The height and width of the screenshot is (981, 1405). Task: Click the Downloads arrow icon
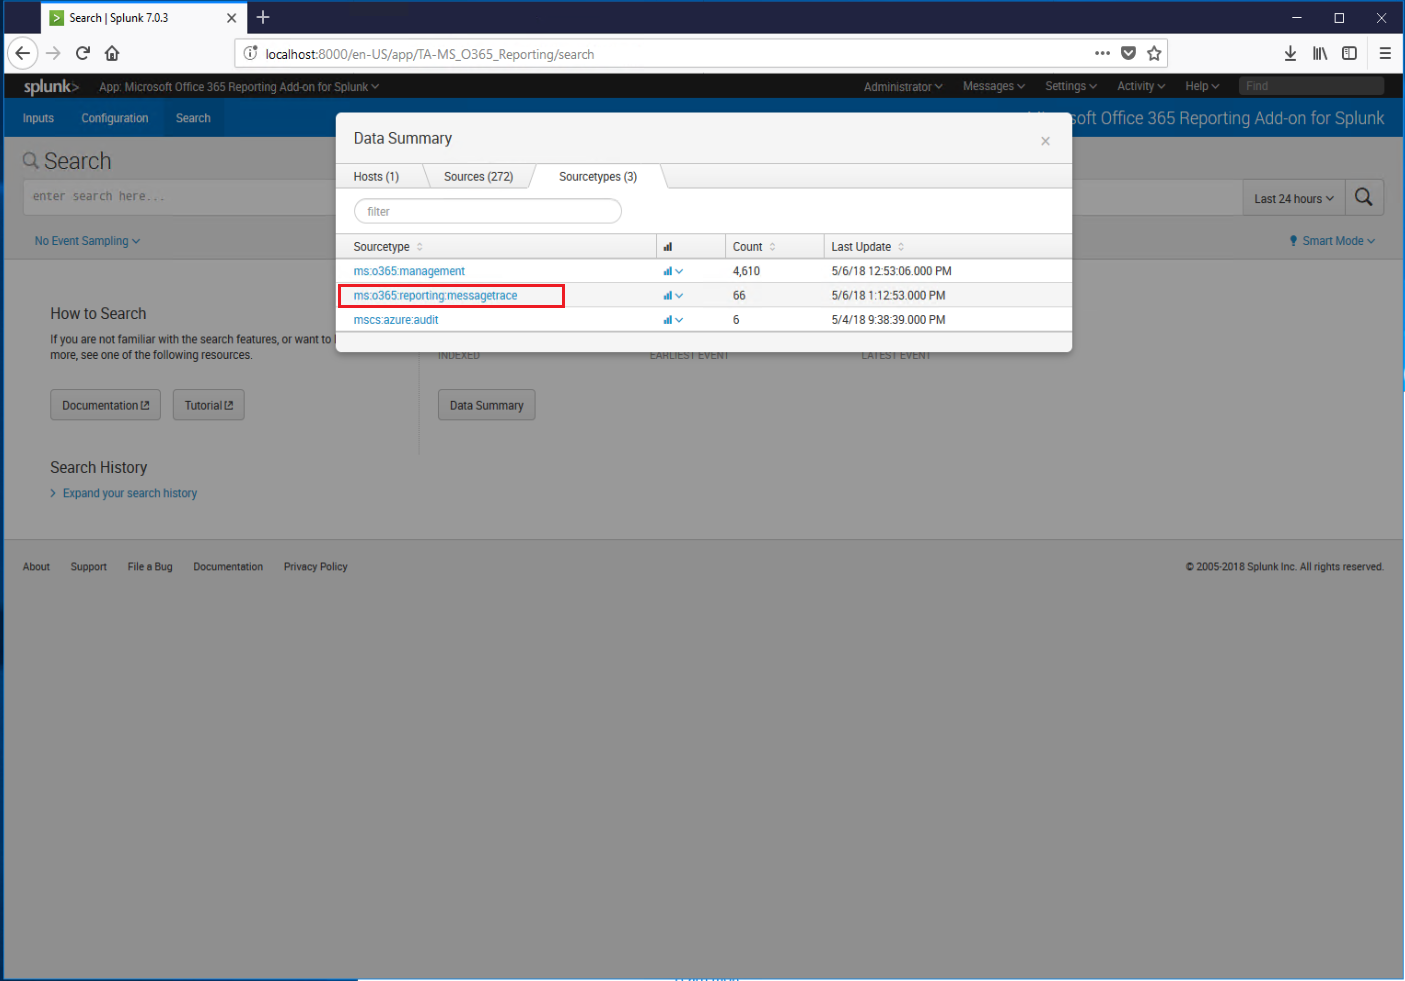point(1290,53)
